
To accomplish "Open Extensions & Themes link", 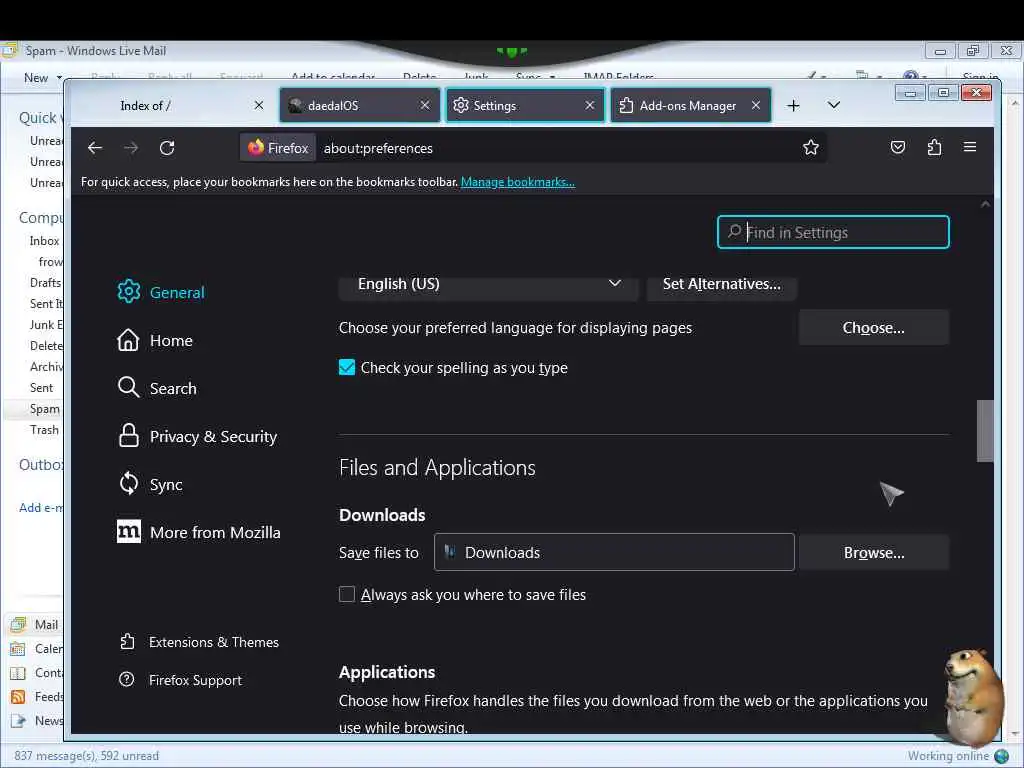I will pos(199,642).
